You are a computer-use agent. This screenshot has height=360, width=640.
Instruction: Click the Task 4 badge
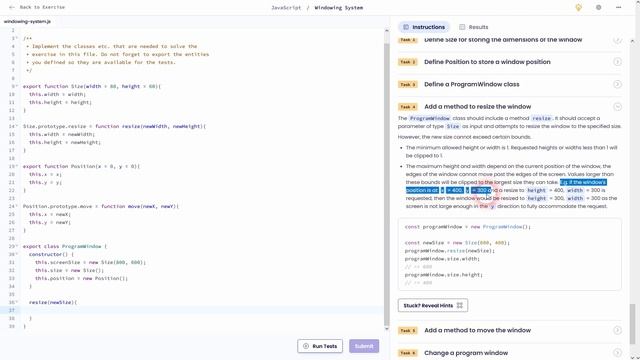(x=408, y=107)
